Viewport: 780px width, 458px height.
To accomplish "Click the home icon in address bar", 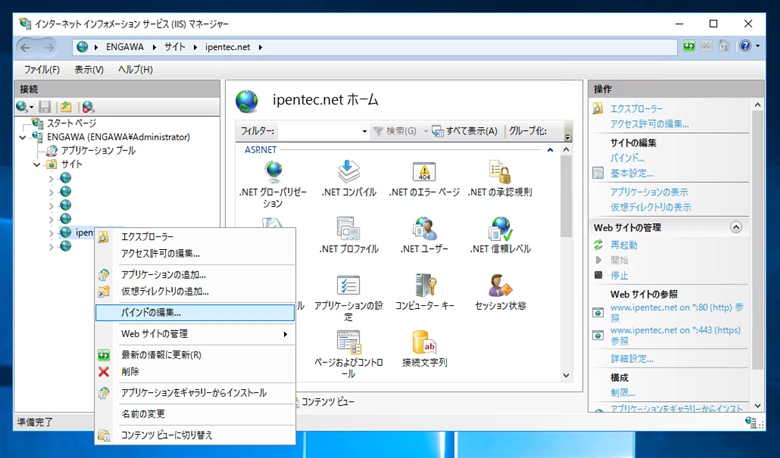I will click(724, 46).
